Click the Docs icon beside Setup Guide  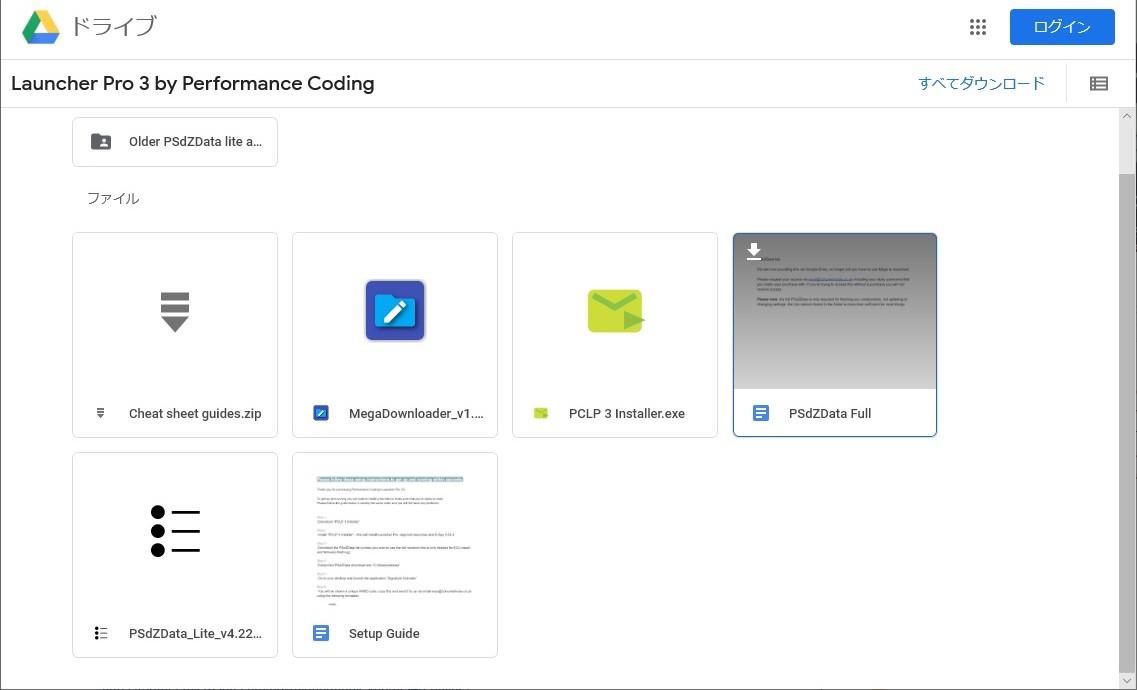321,633
